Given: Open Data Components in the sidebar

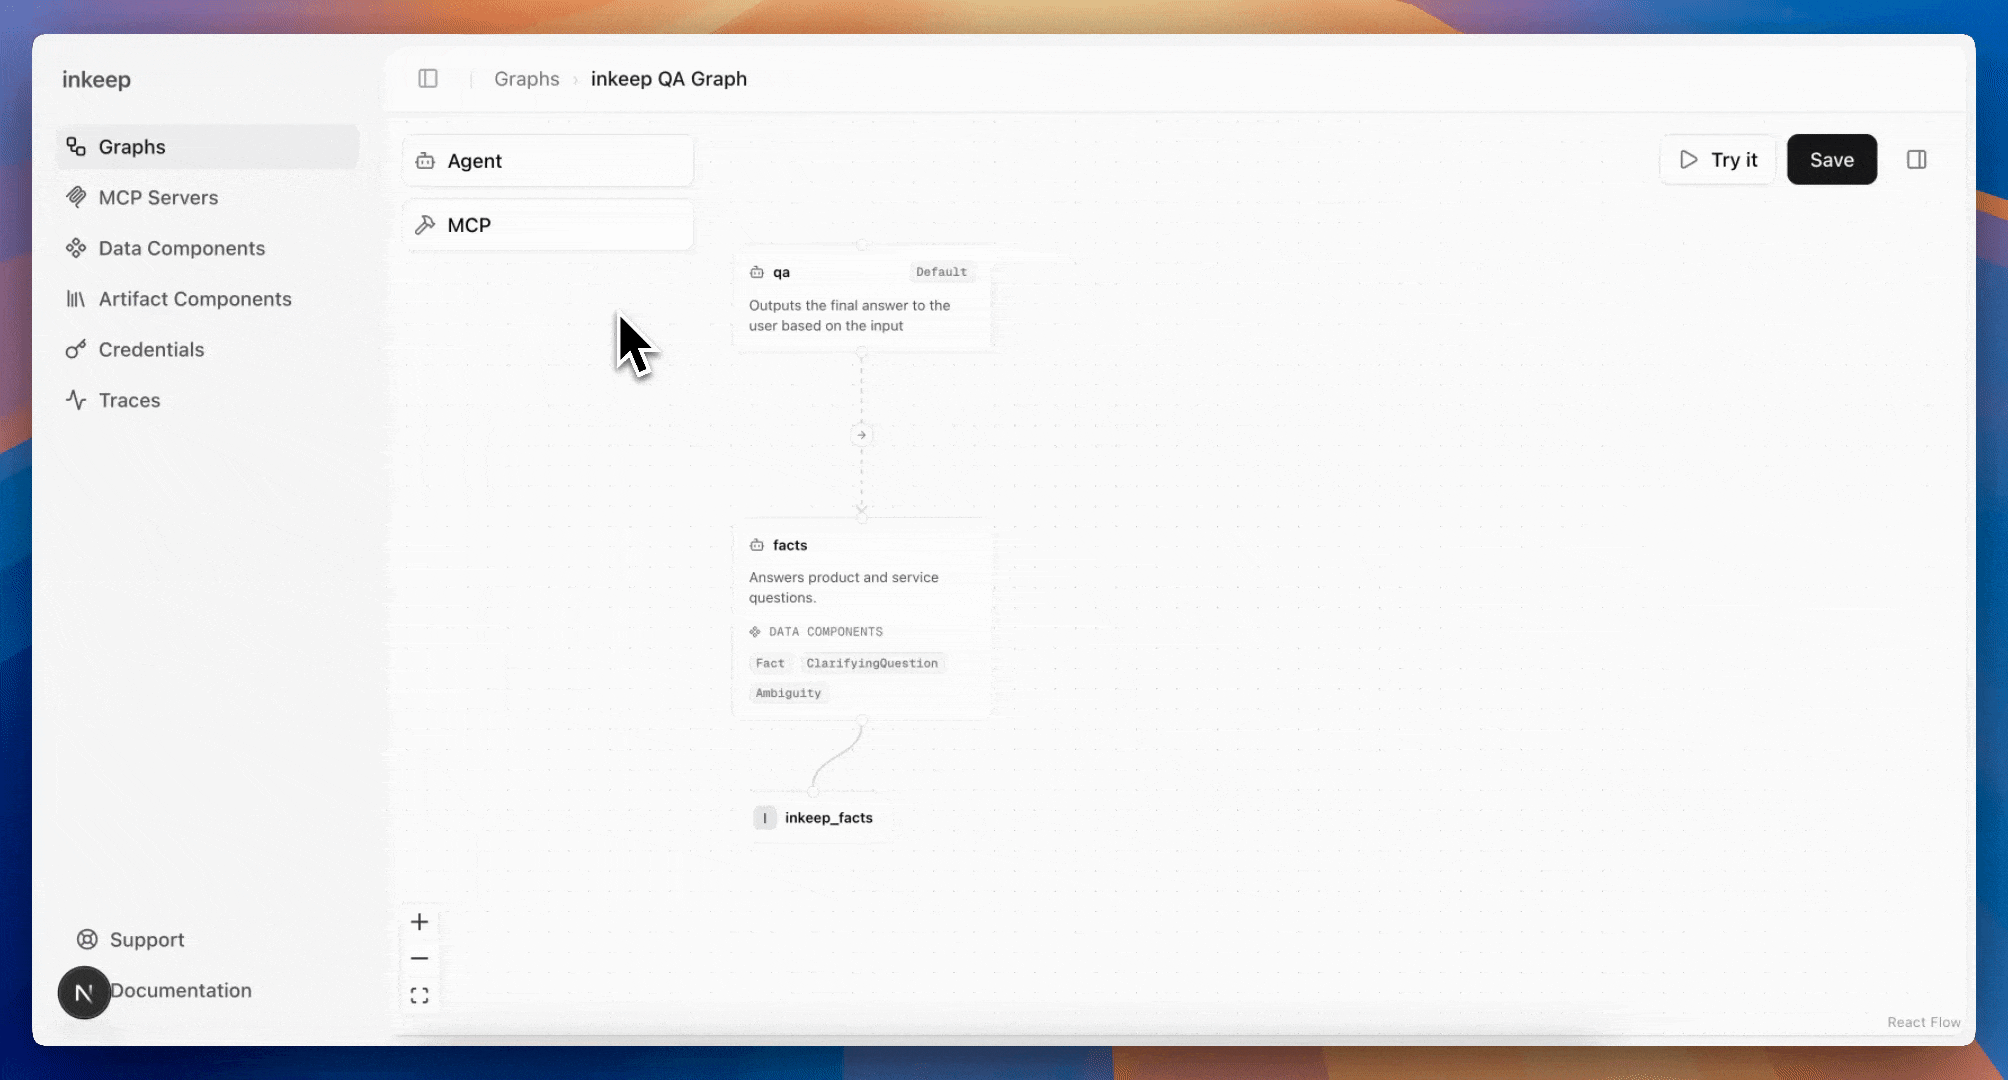Looking at the screenshot, I should click(181, 248).
